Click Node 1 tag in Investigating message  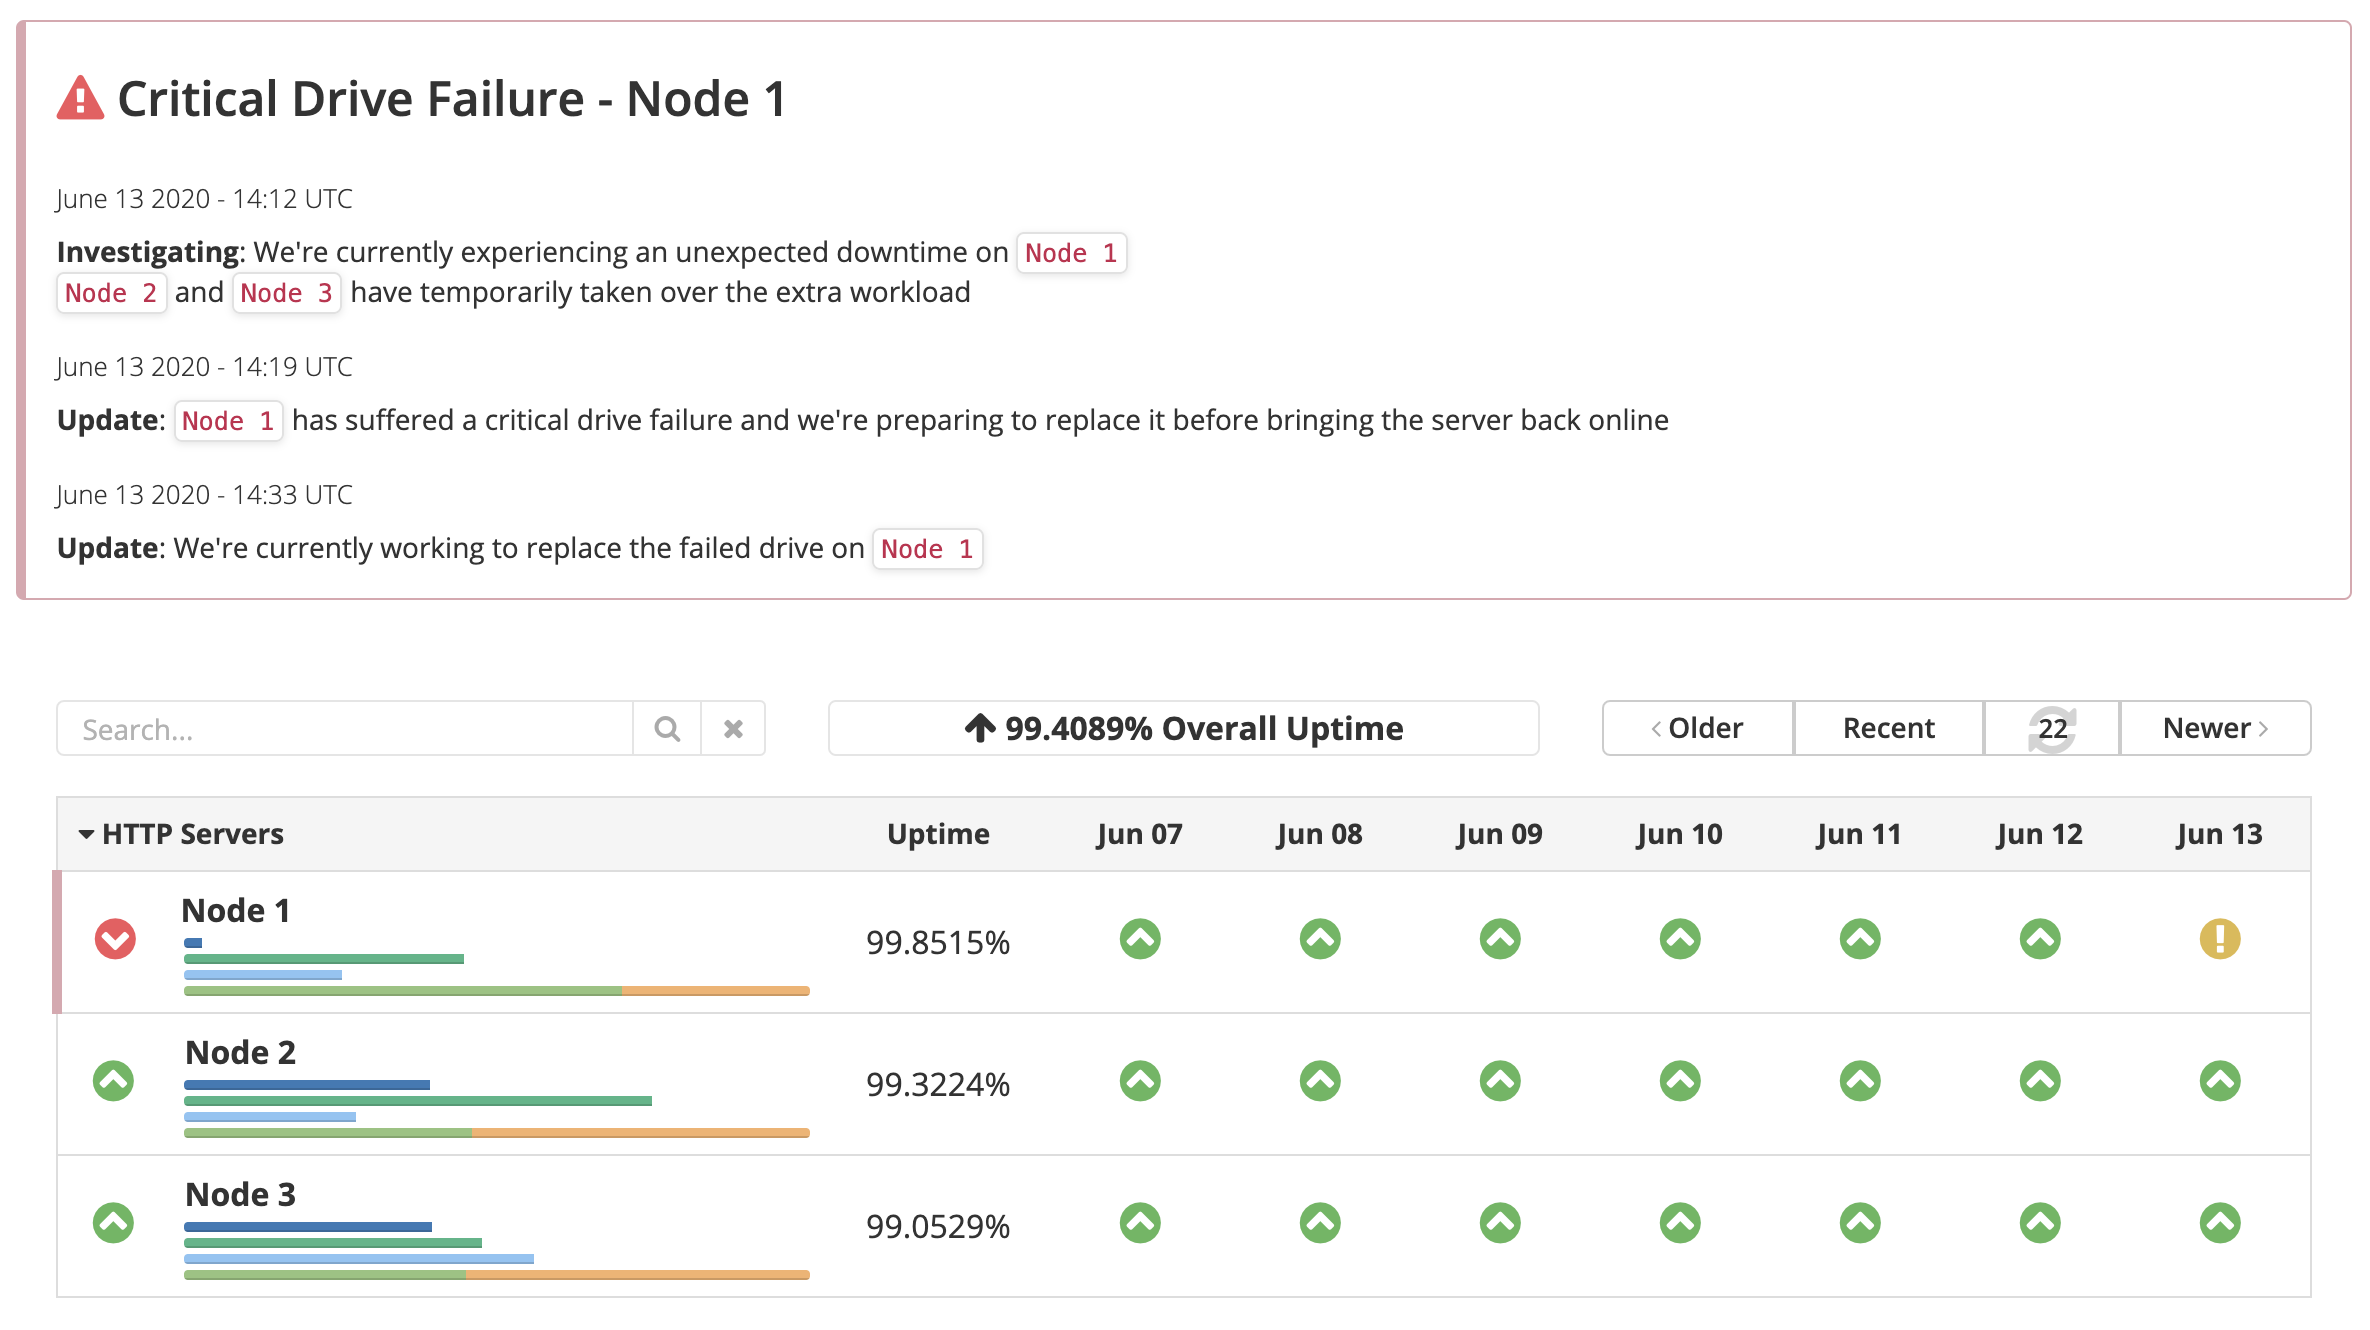(1070, 253)
